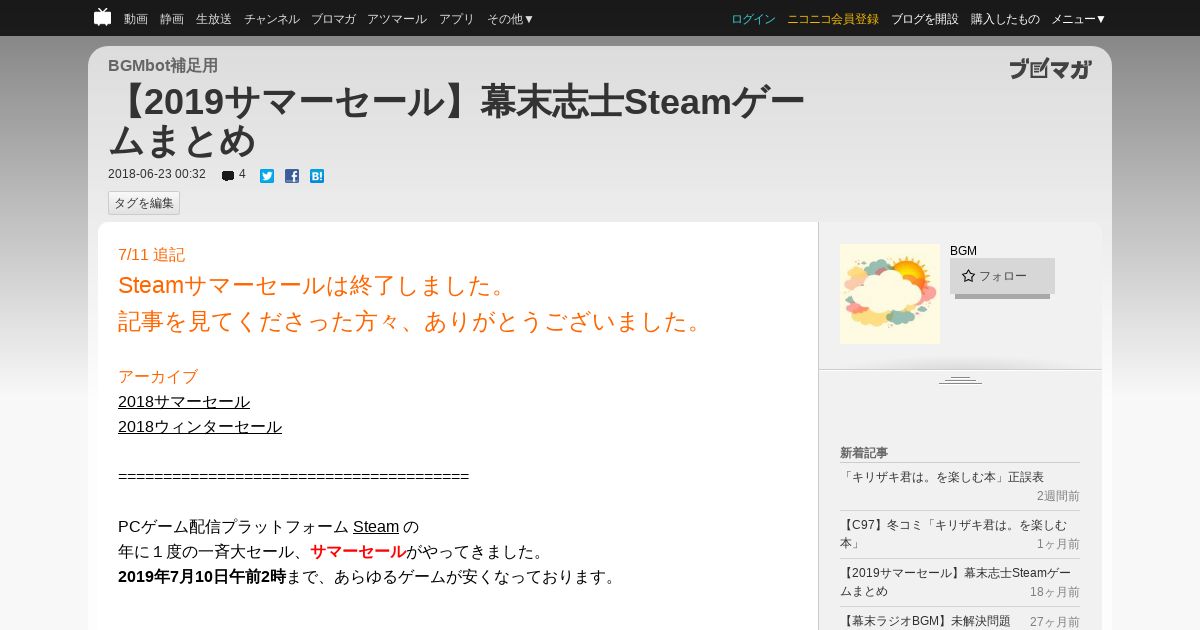Click the 新着記事 heading

click(x=864, y=453)
